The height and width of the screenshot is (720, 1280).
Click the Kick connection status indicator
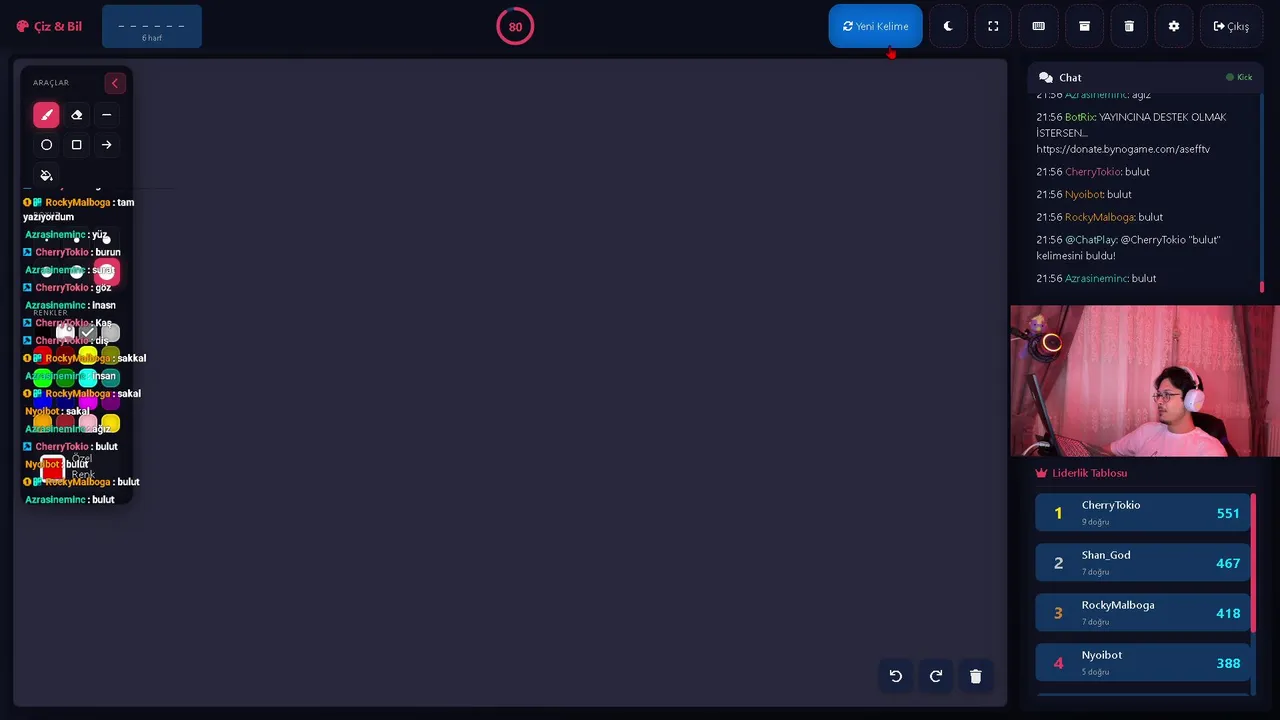(1239, 77)
